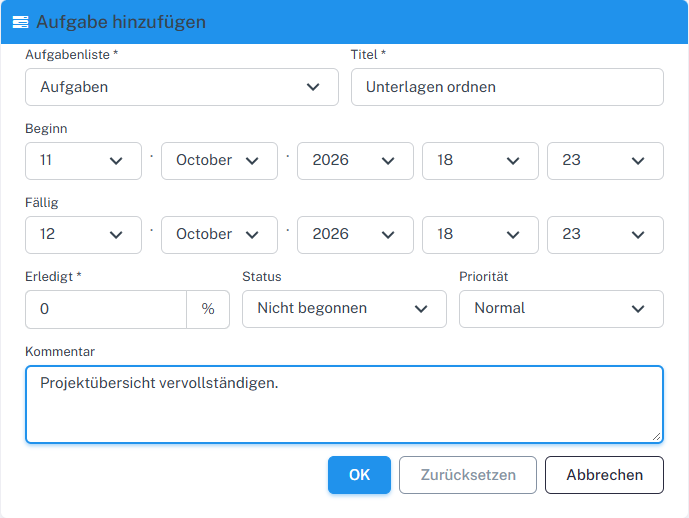Open Beginn day dropdown showing 11

[x=83, y=161]
